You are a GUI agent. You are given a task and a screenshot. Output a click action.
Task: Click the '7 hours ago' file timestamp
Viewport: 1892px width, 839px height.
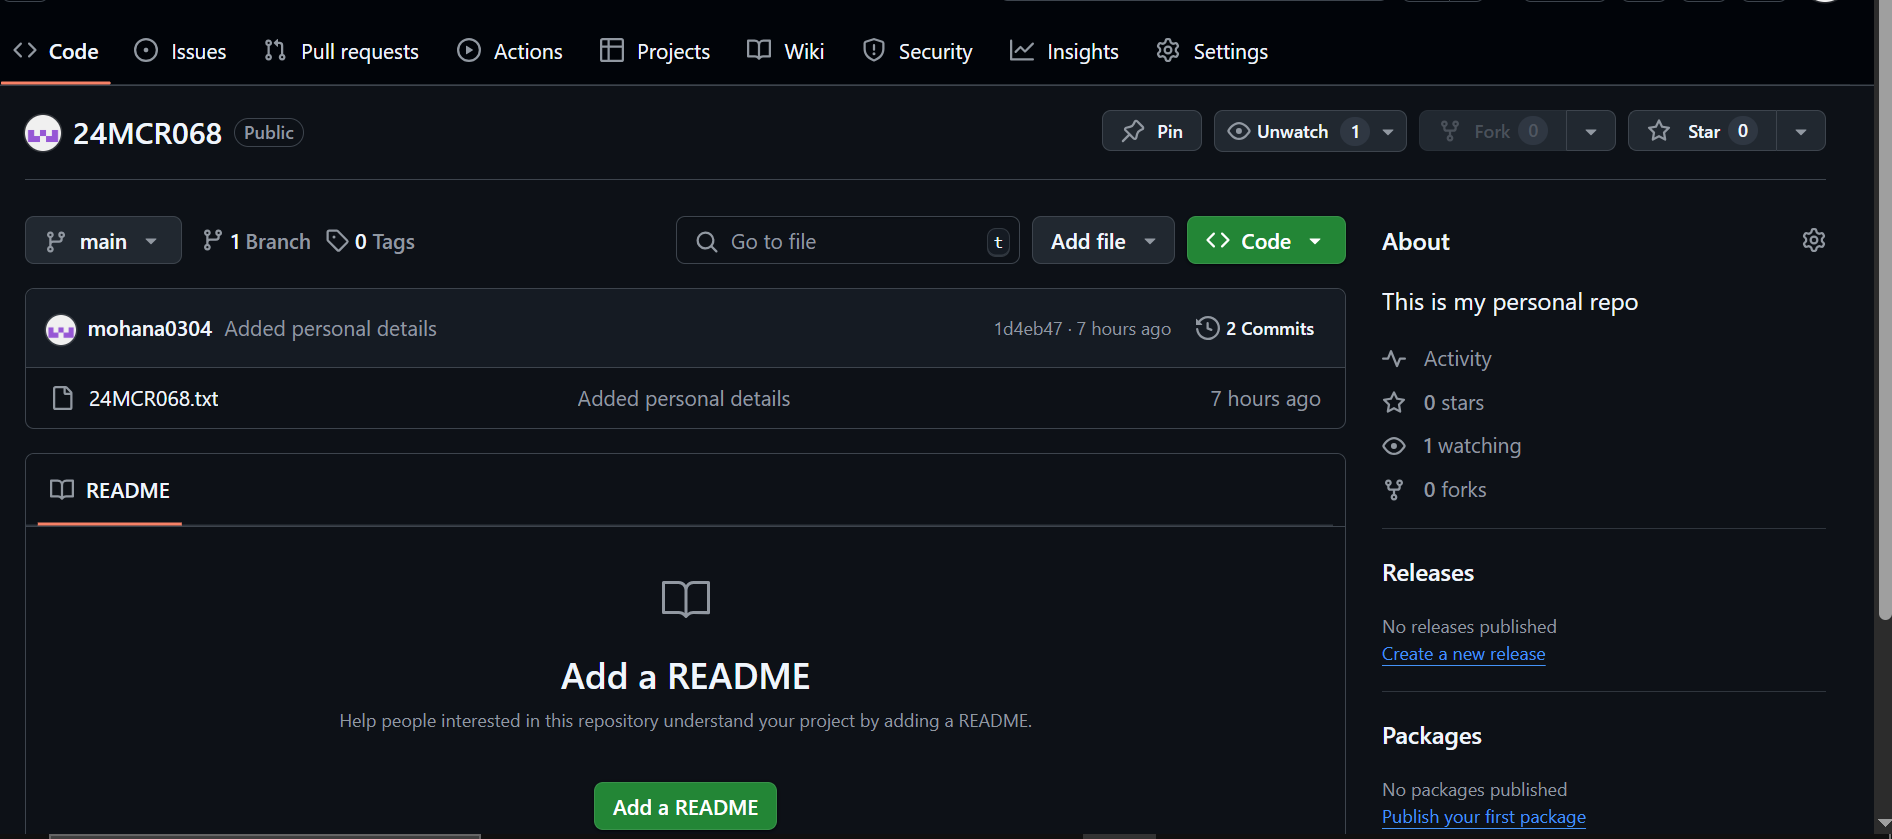1265,398
